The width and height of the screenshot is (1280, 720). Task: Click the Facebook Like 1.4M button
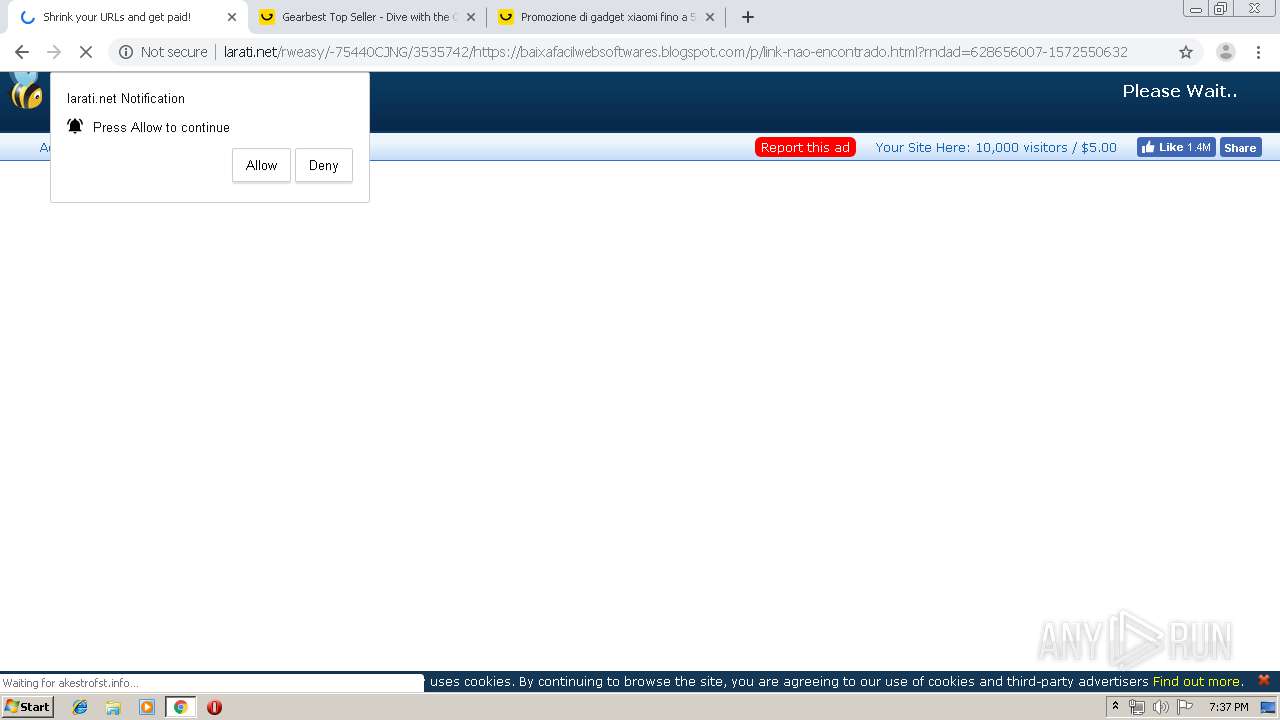pos(1176,147)
